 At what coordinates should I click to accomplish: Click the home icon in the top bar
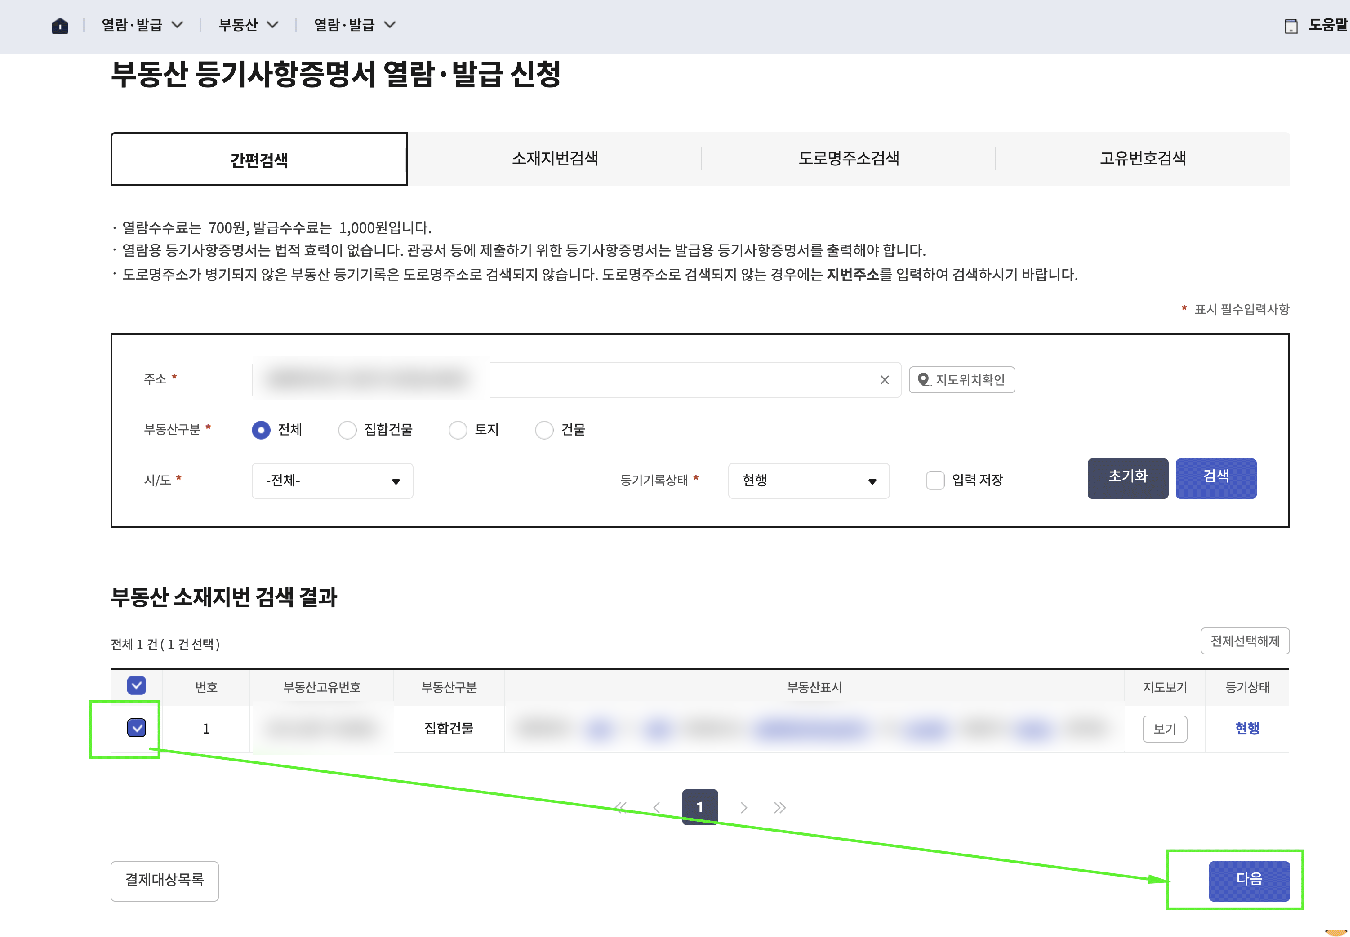[x=59, y=24]
